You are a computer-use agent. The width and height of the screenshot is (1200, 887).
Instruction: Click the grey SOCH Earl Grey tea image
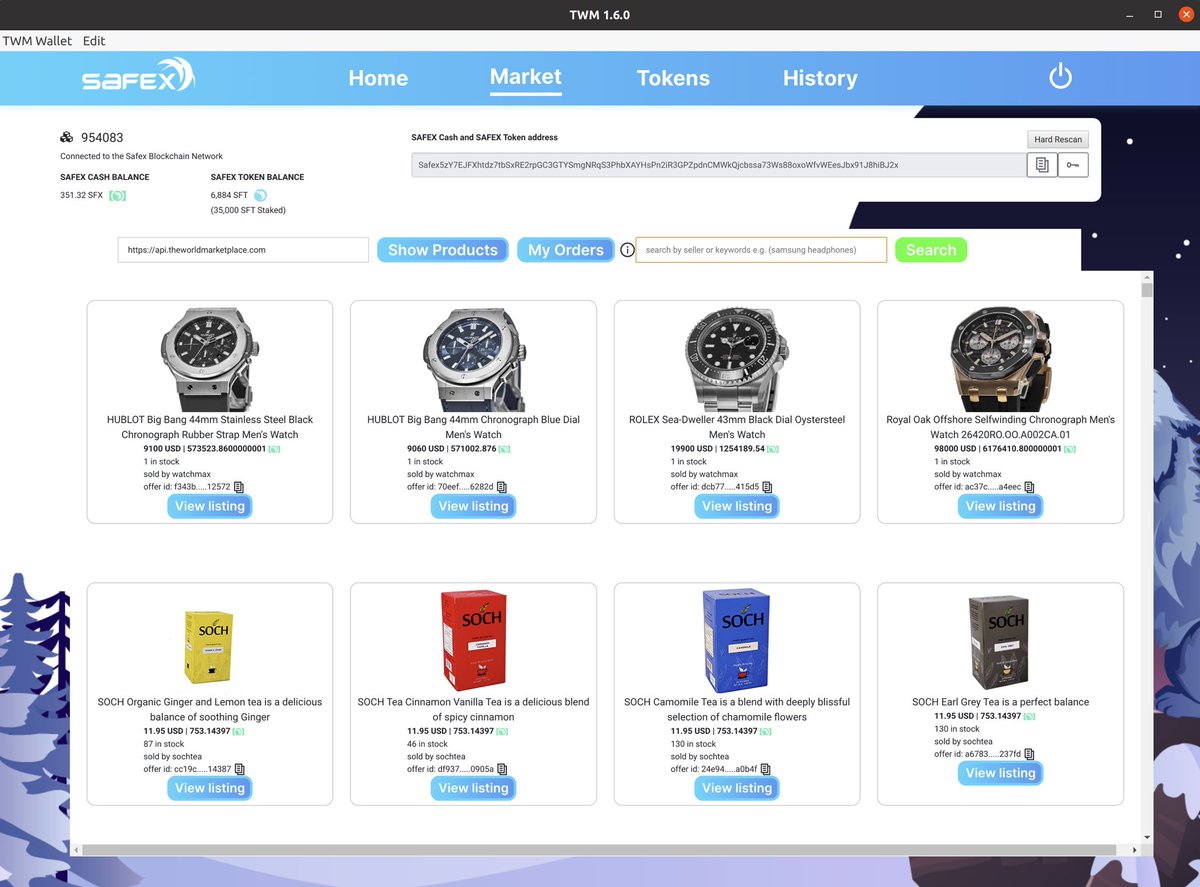(1000, 641)
